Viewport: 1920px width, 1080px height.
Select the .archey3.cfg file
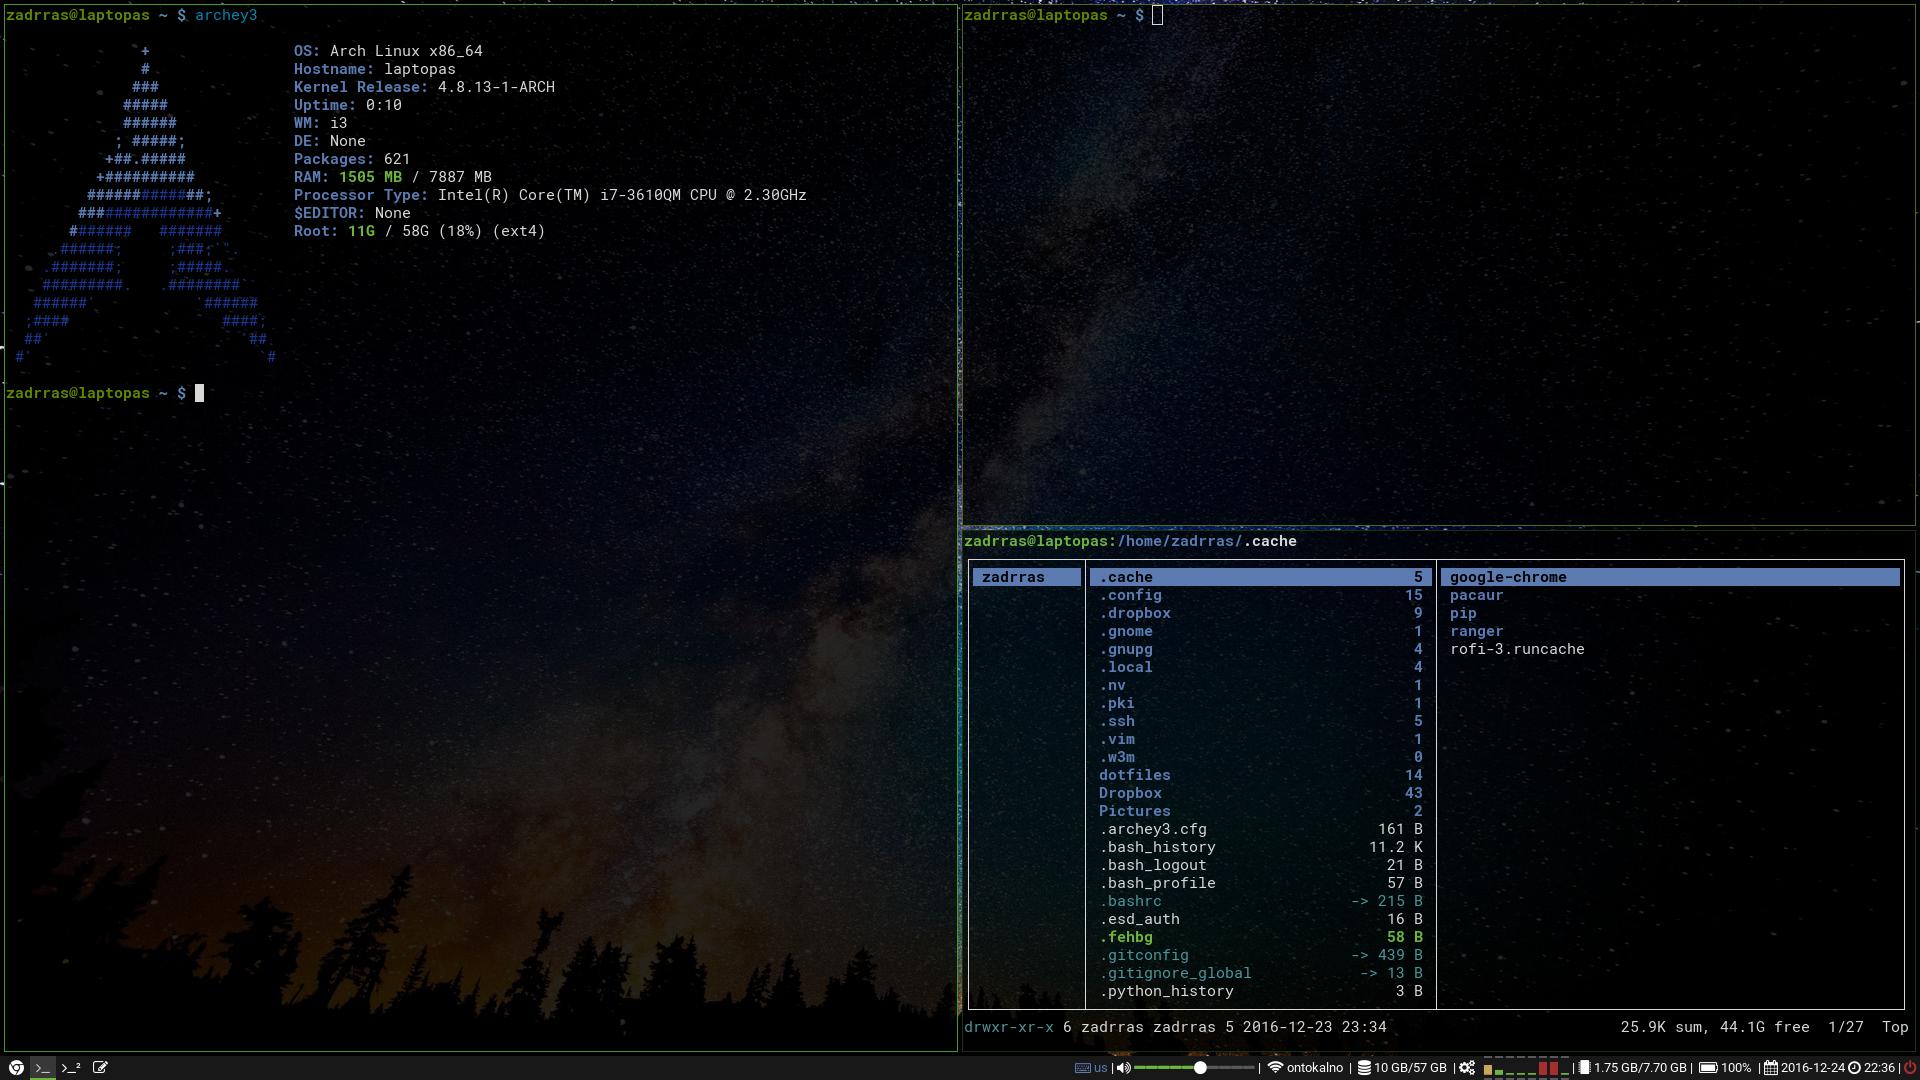[1260, 829]
